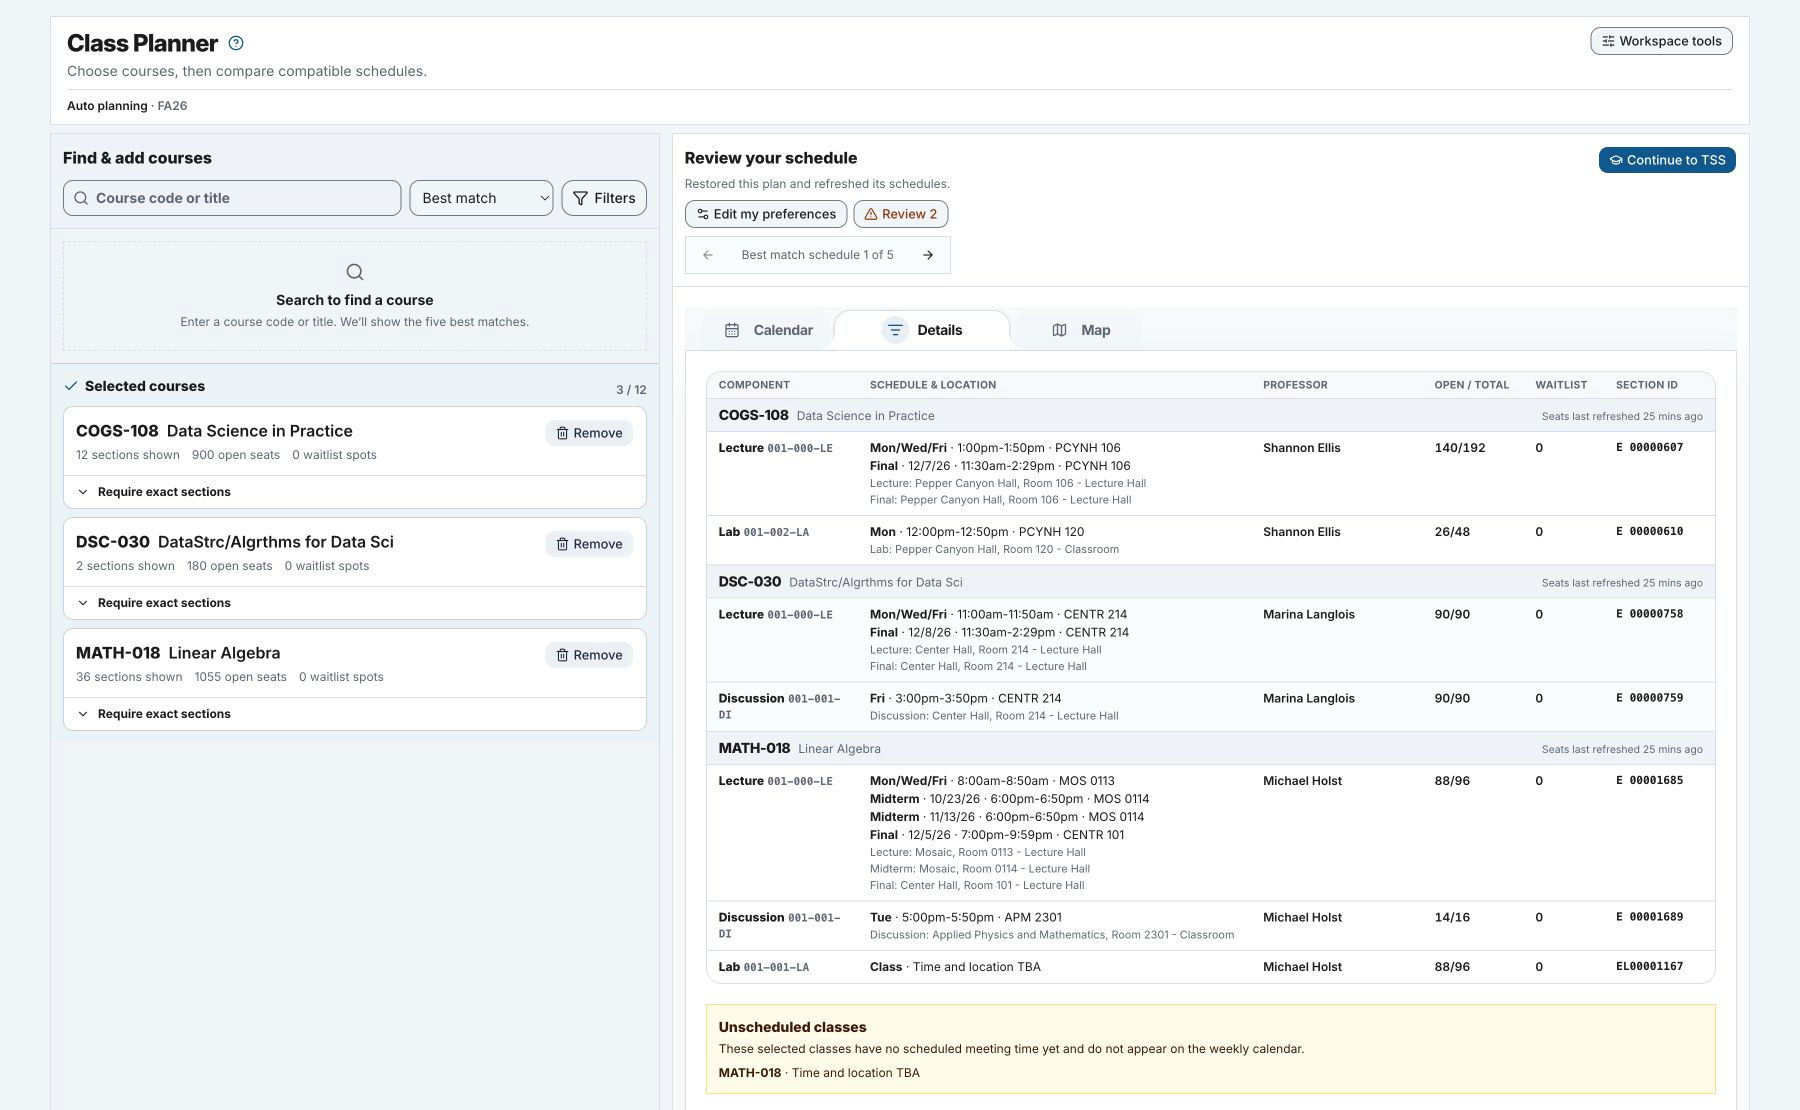Click the 140/192 open seats value
Image resolution: width=1800 pixels, height=1110 pixels.
click(x=1460, y=448)
